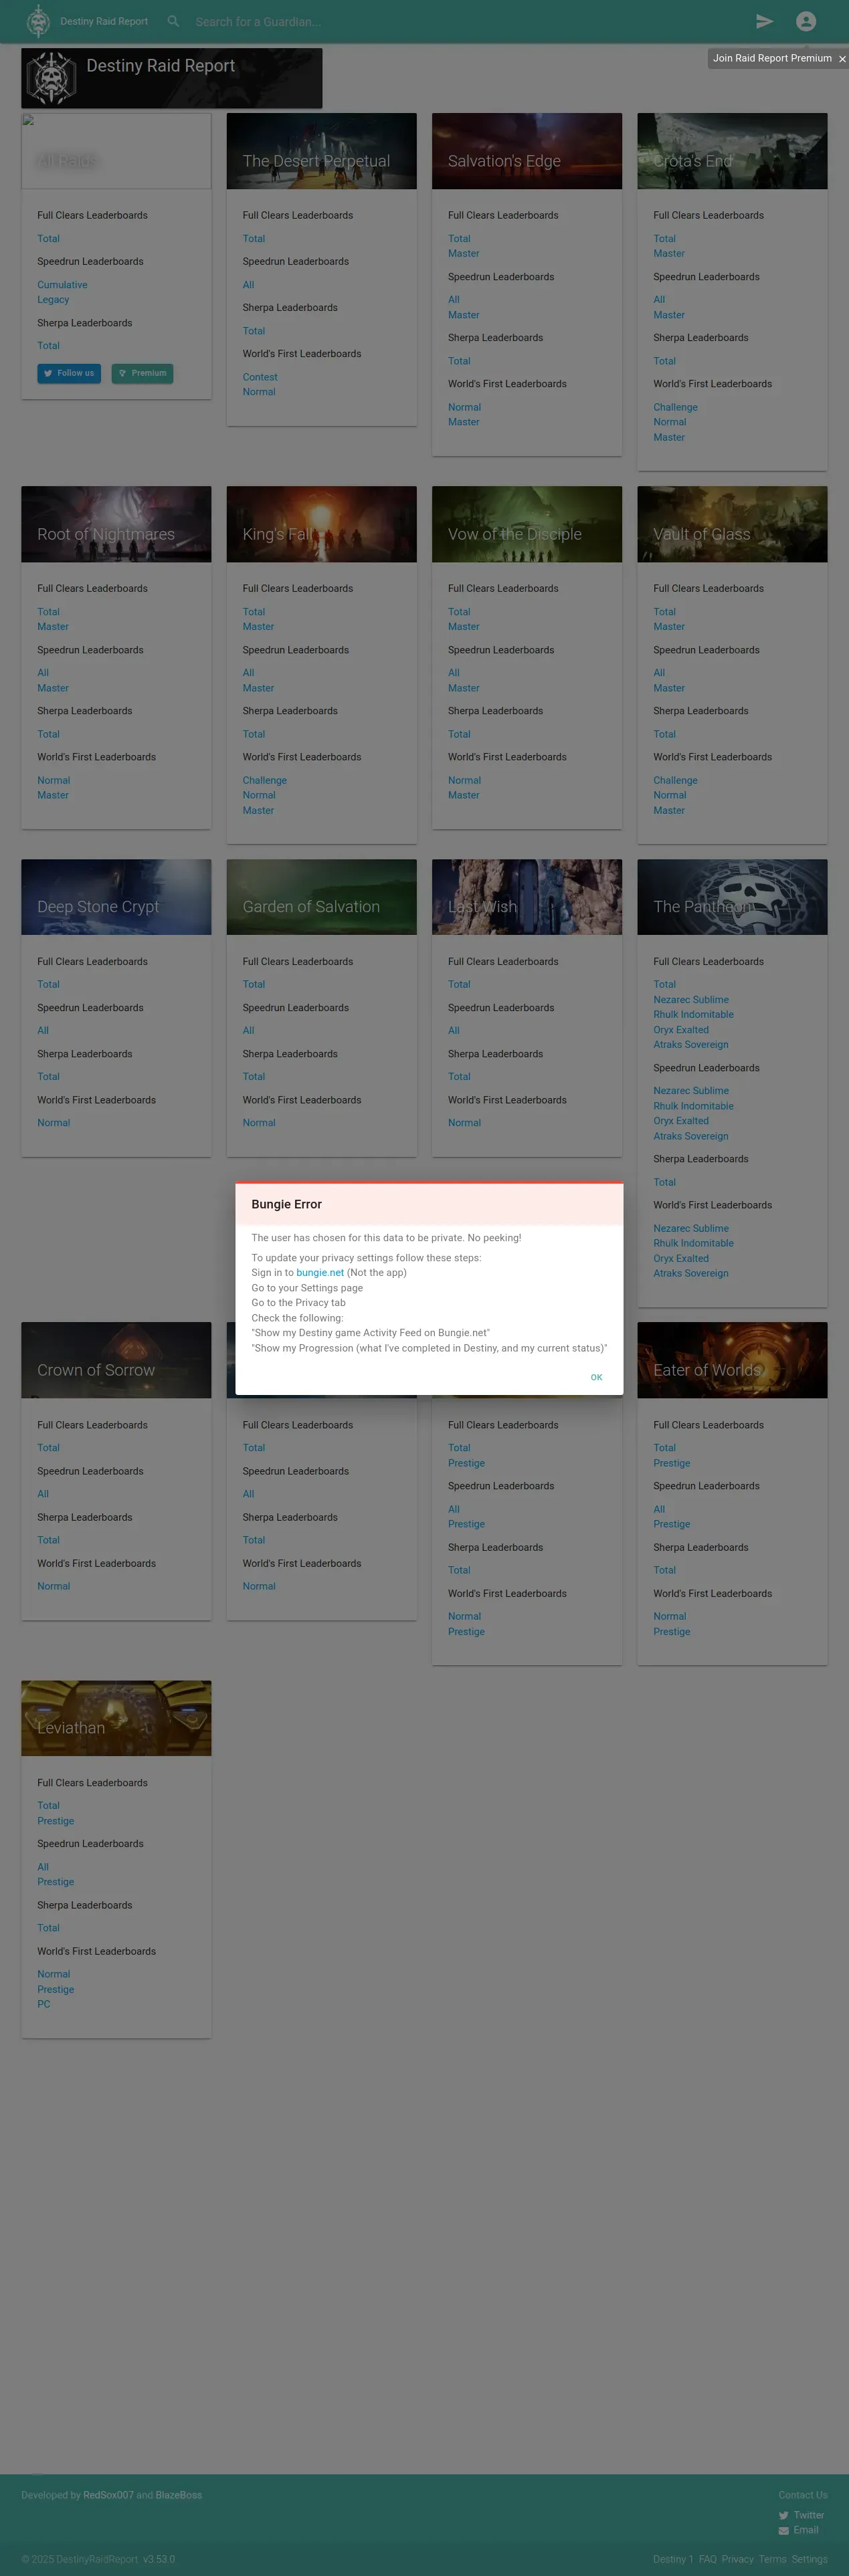Open Cumulative speedrun leaderboard in All Raids
Viewport: 849px width, 2576px height.
pyautogui.click(x=62, y=285)
